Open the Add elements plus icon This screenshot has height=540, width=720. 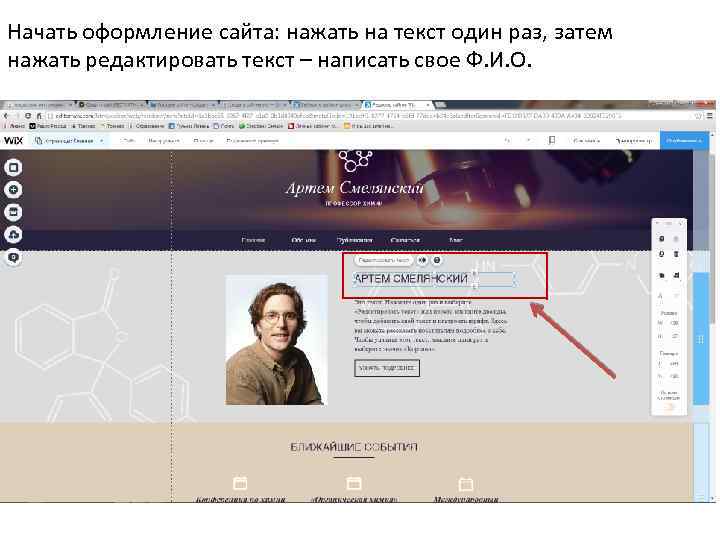[13, 190]
